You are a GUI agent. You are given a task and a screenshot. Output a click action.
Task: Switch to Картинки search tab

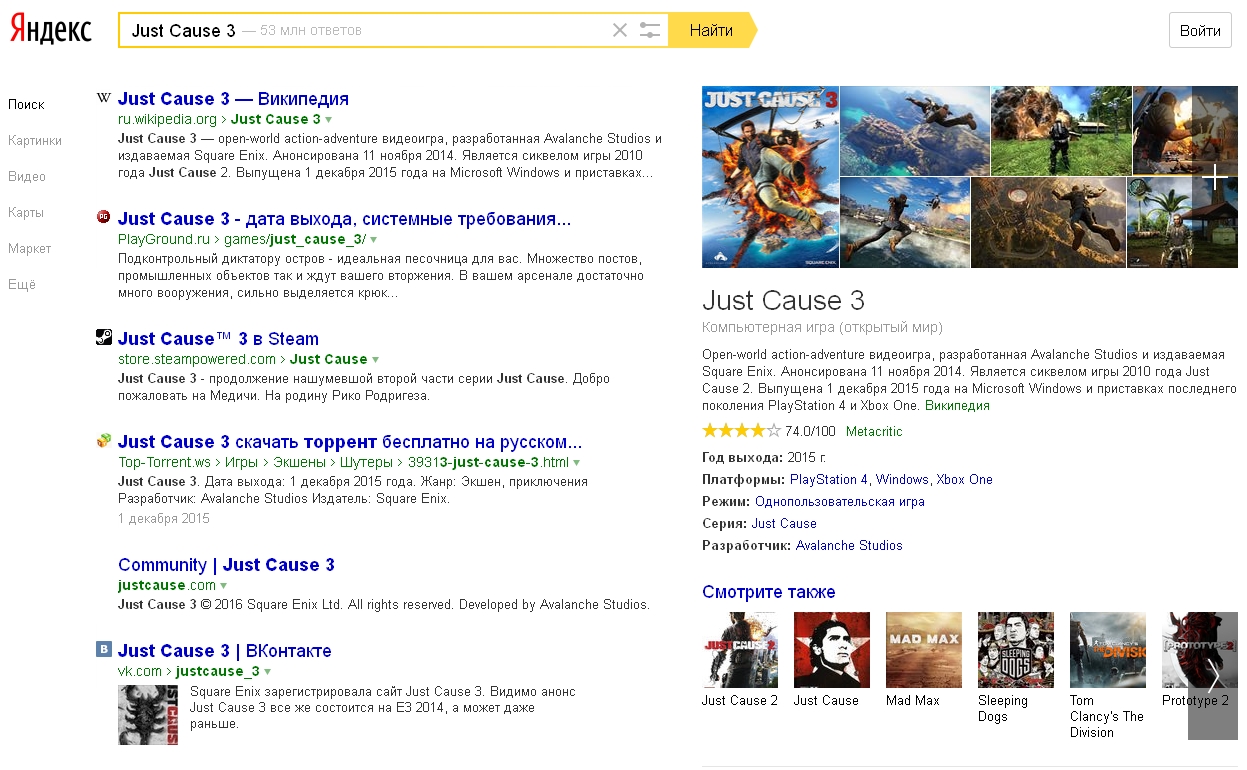point(34,140)
